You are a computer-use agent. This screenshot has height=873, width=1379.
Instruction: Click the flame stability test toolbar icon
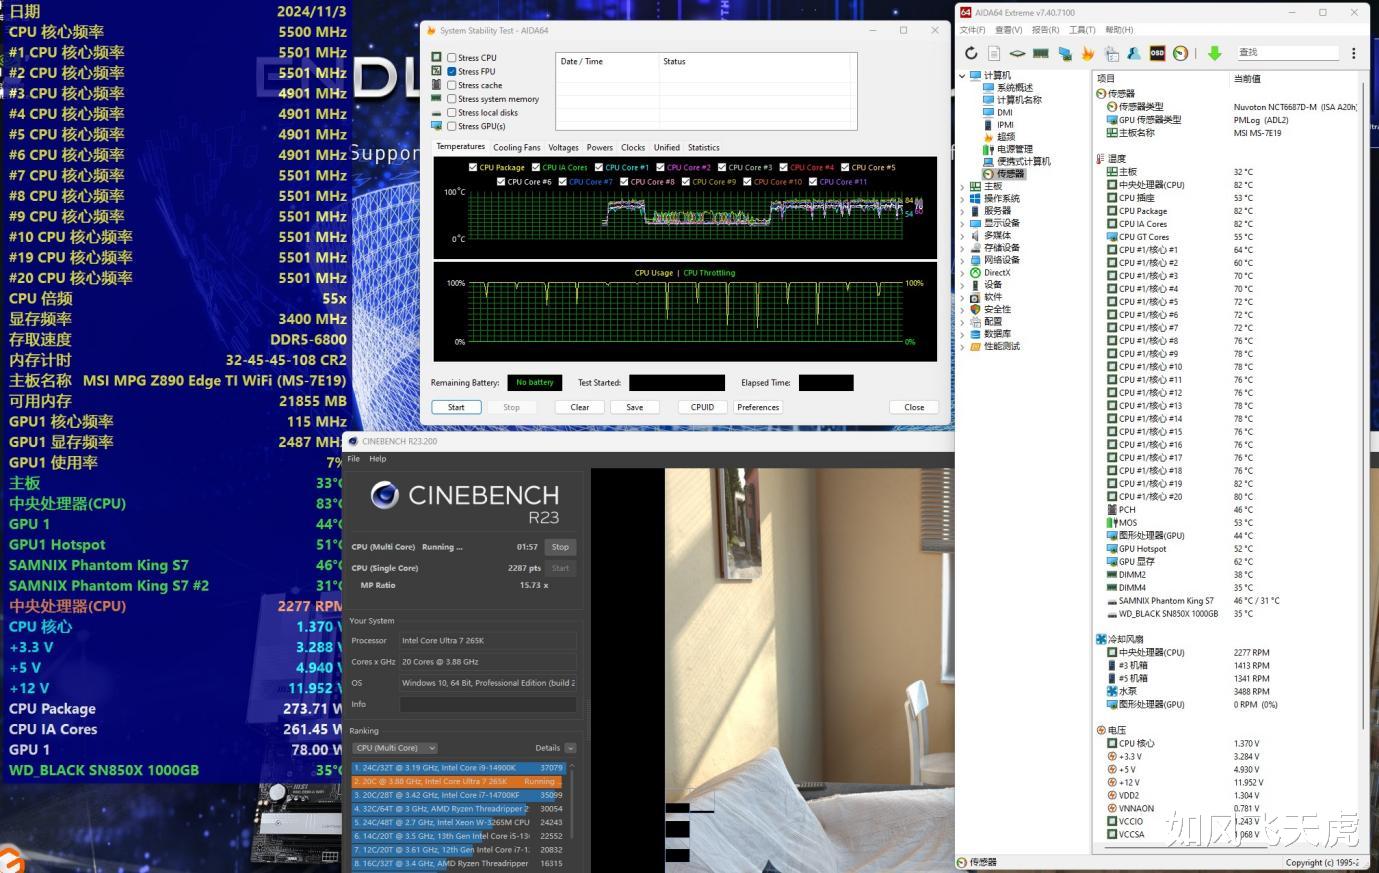[1087, 53]
